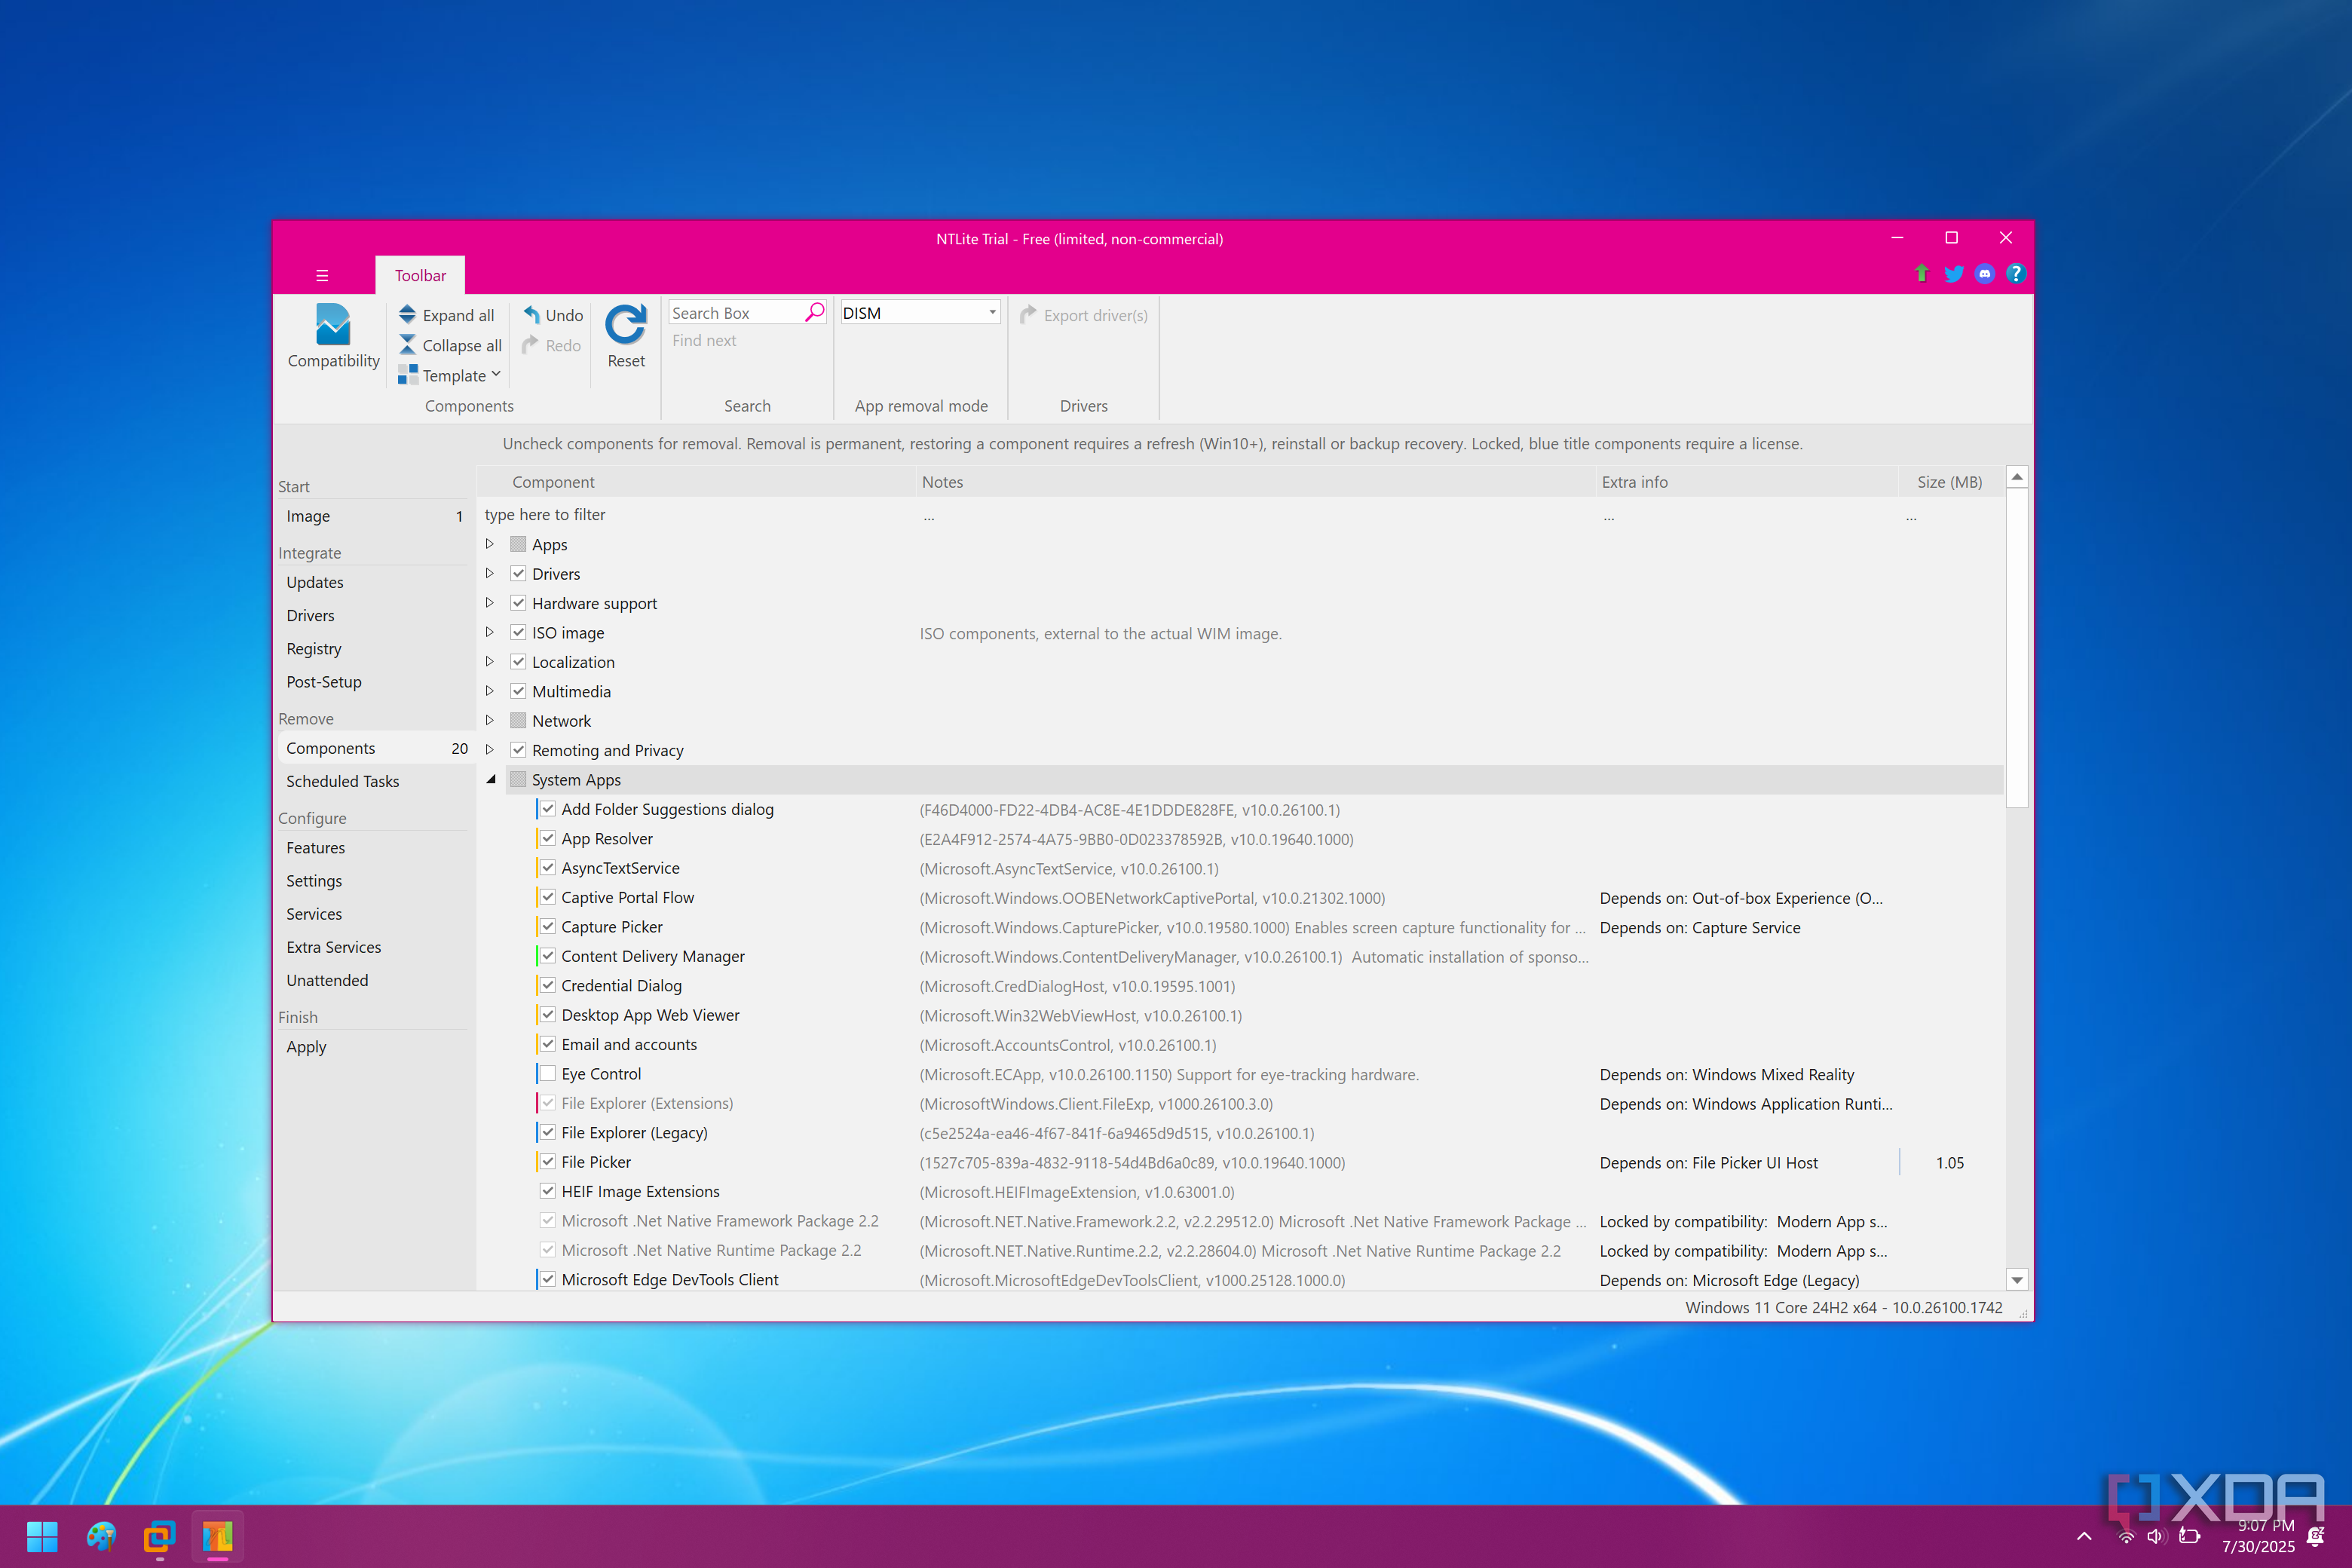Uncheck the Content Delivery Manager checkbox

click(x=548, y=956)
